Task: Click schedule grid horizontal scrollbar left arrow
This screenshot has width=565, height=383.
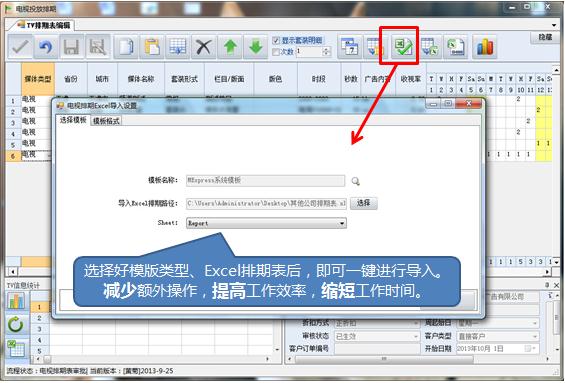Action: 13,272
